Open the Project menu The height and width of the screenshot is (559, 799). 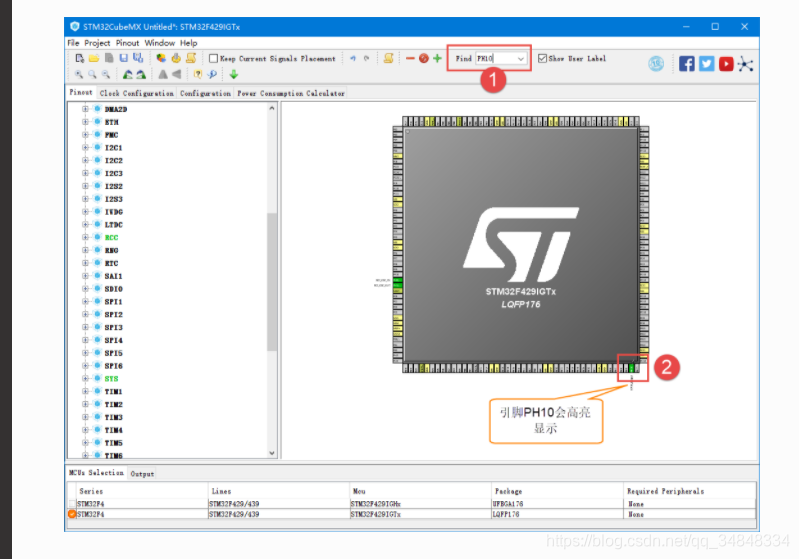97,43
